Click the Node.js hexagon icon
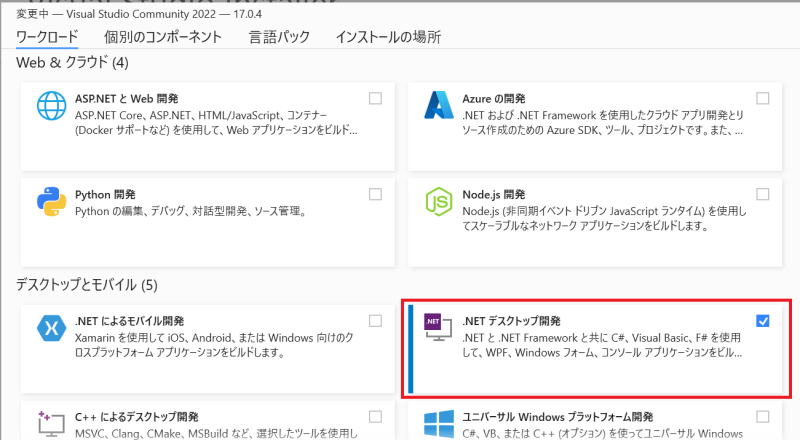800x440 pixels. coord(439,201)
